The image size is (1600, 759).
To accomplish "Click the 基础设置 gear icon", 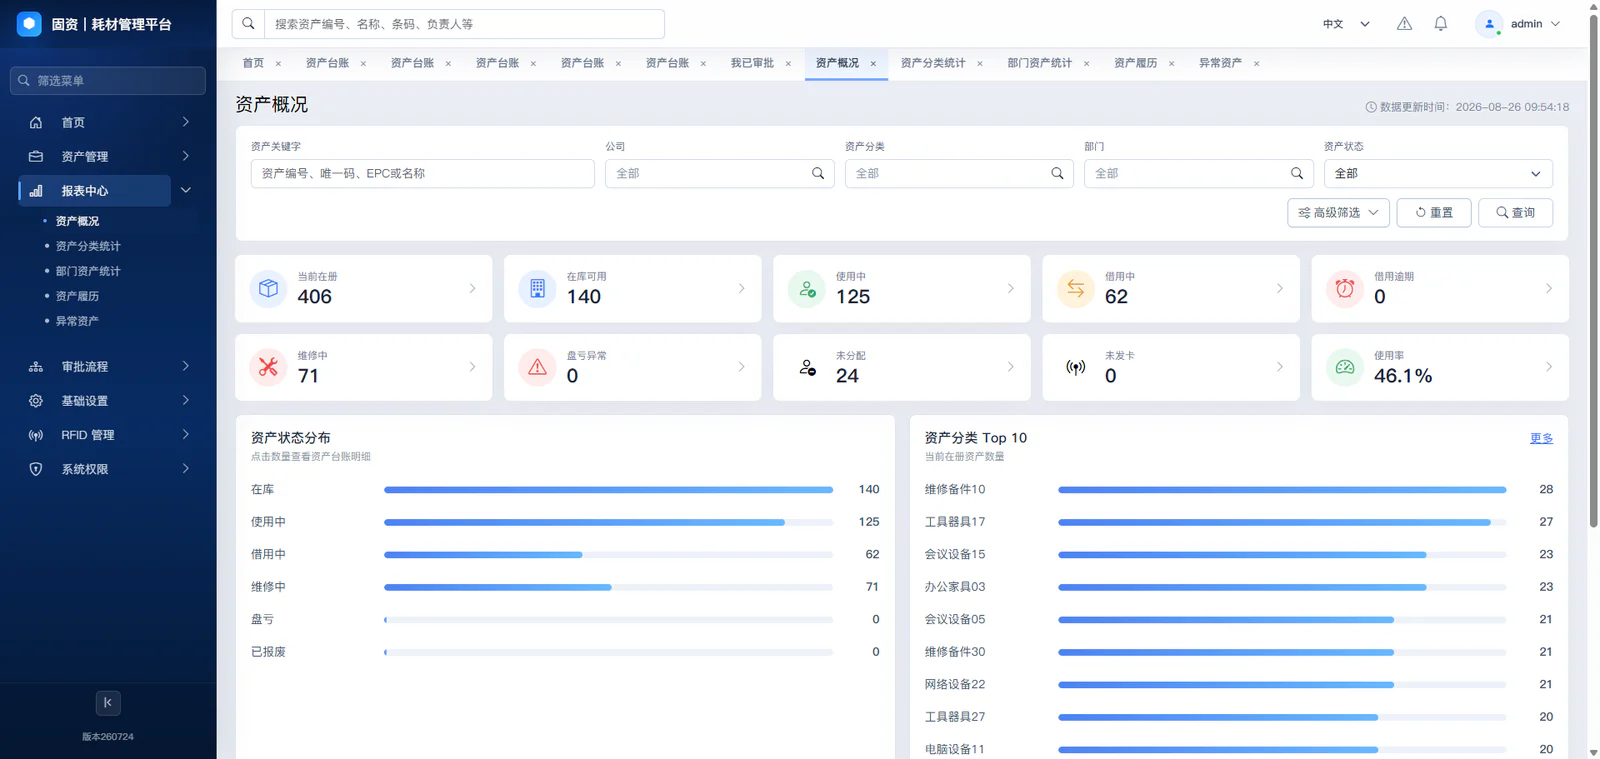I will click(x=36, y=401).
